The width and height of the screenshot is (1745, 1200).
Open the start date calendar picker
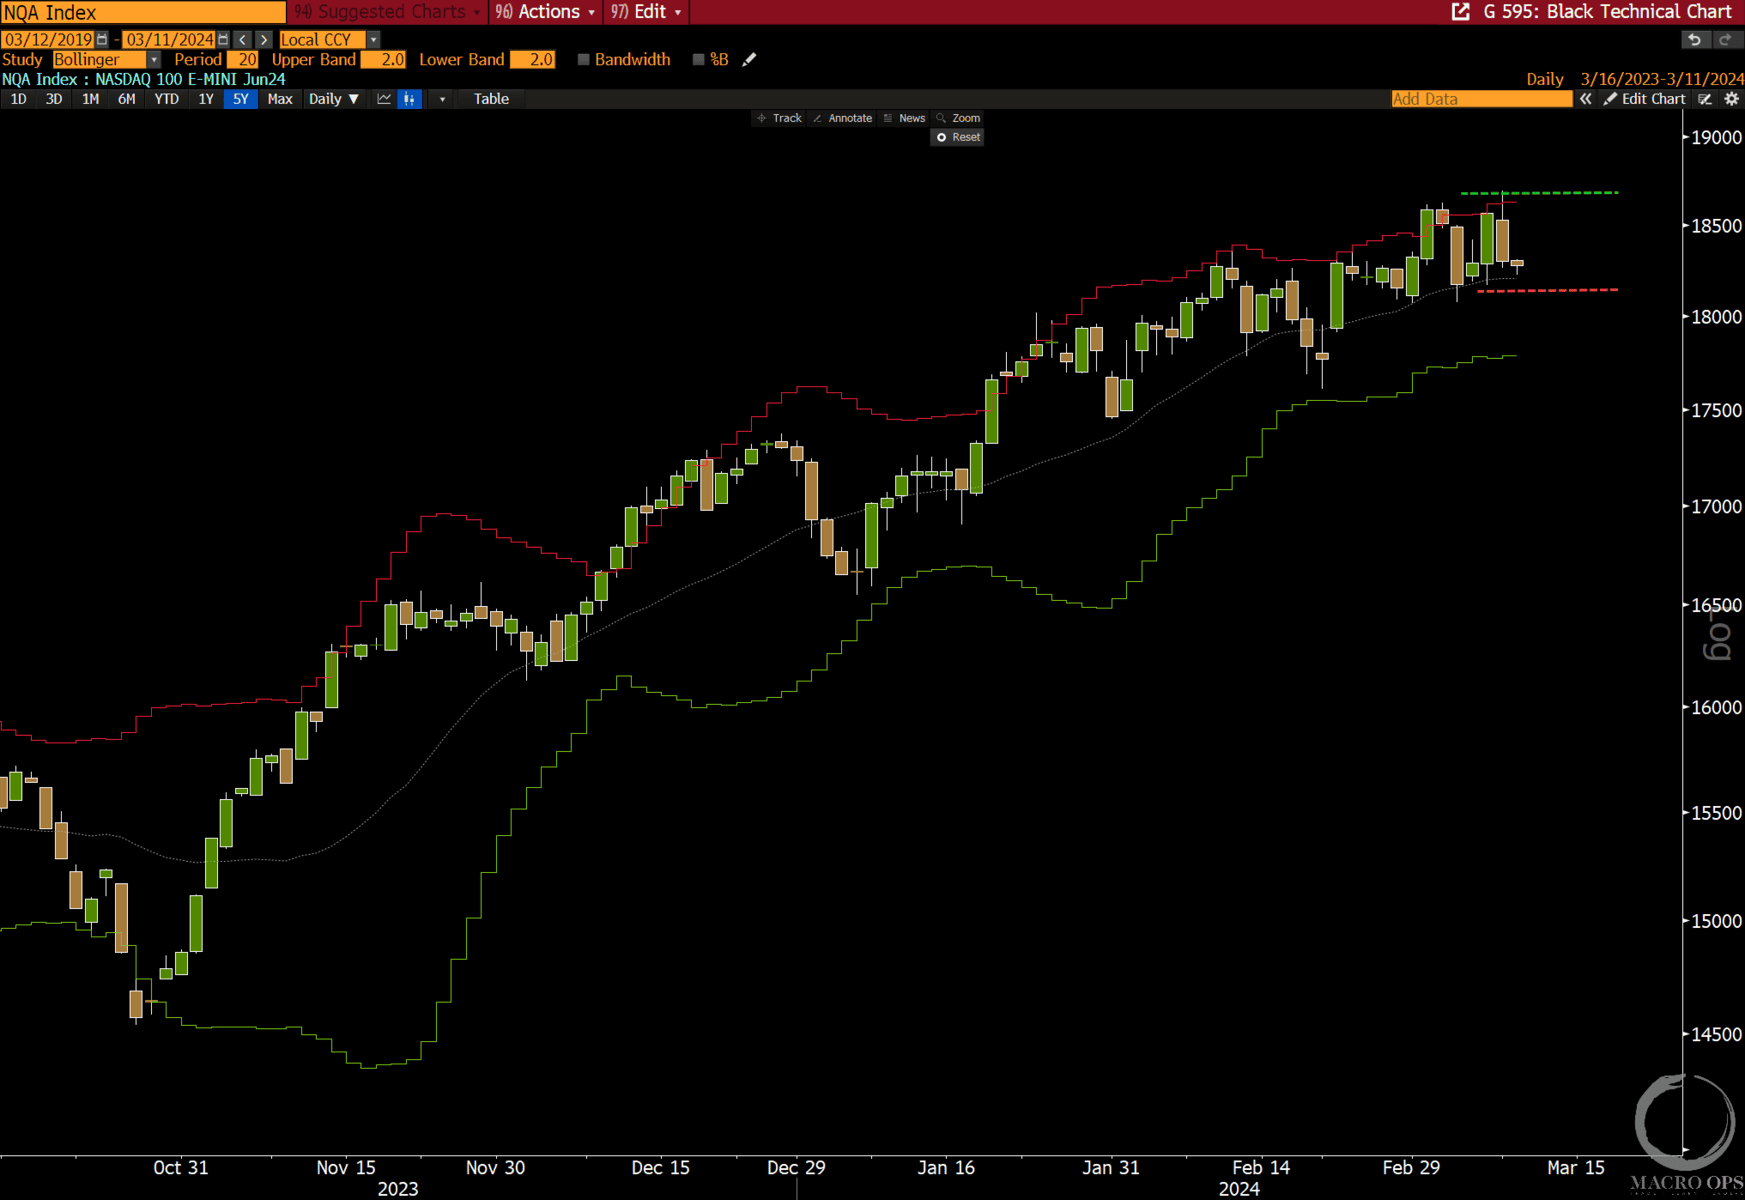[102, 39]
